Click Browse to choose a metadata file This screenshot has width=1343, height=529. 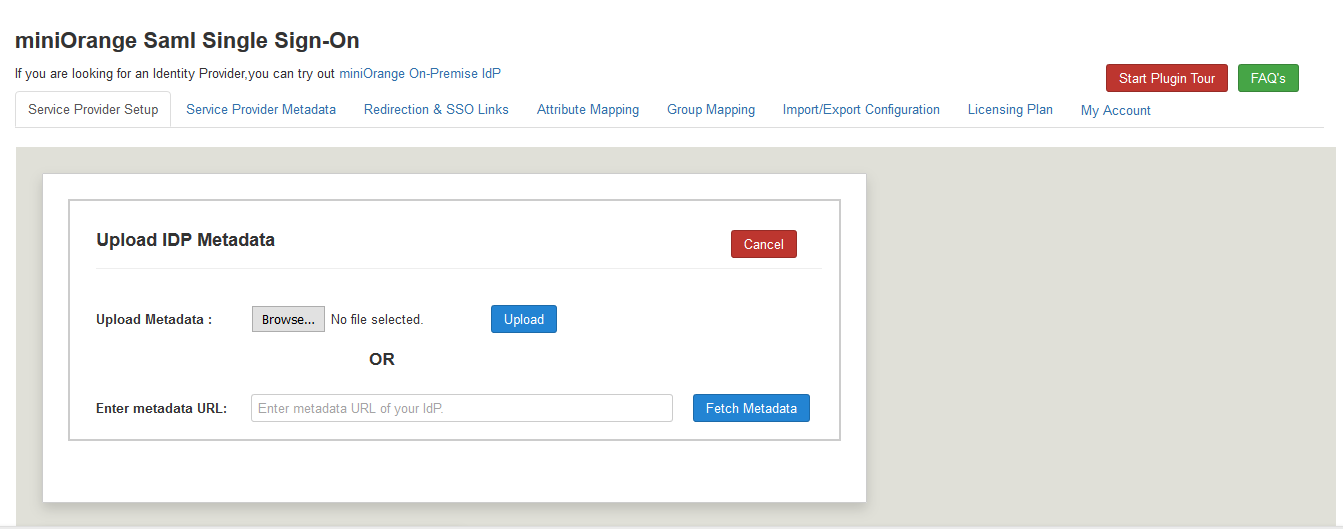288,319
